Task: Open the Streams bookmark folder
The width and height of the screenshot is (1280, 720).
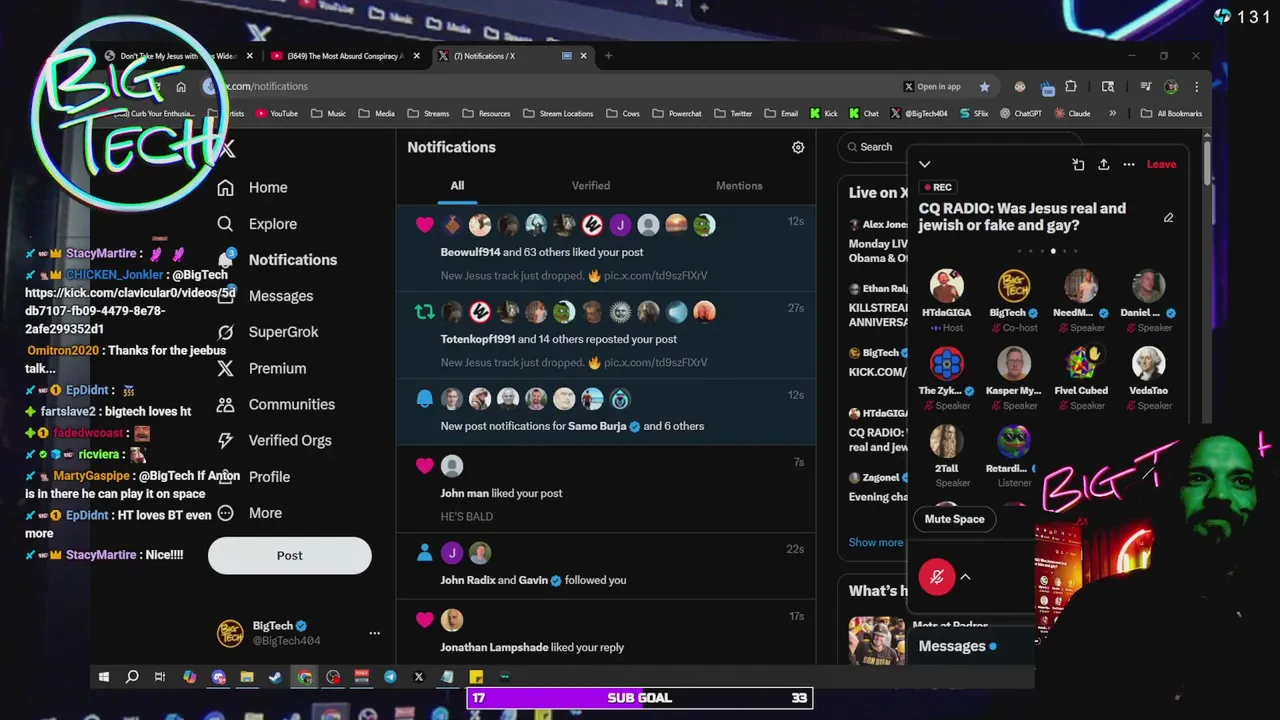Action: point(429,114)
